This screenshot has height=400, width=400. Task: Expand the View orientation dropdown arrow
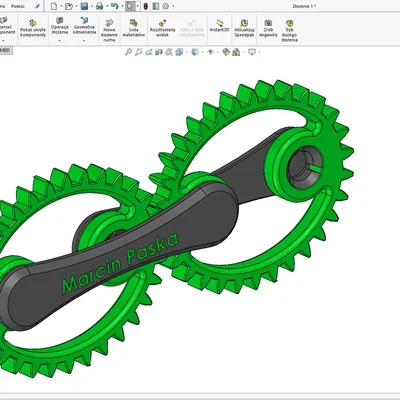186,52
